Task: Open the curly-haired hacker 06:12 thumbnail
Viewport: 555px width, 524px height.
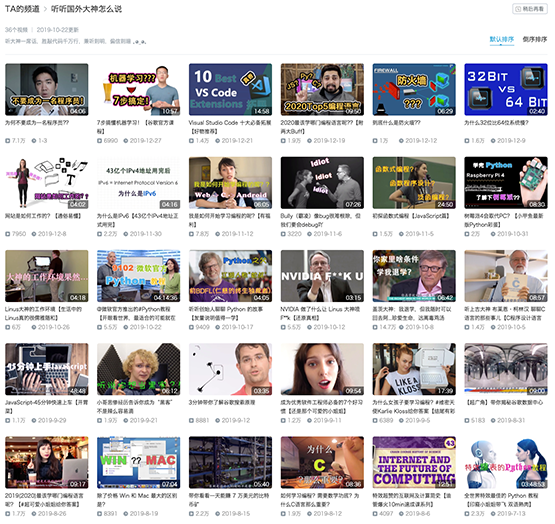Action: [x=138, y=369]
